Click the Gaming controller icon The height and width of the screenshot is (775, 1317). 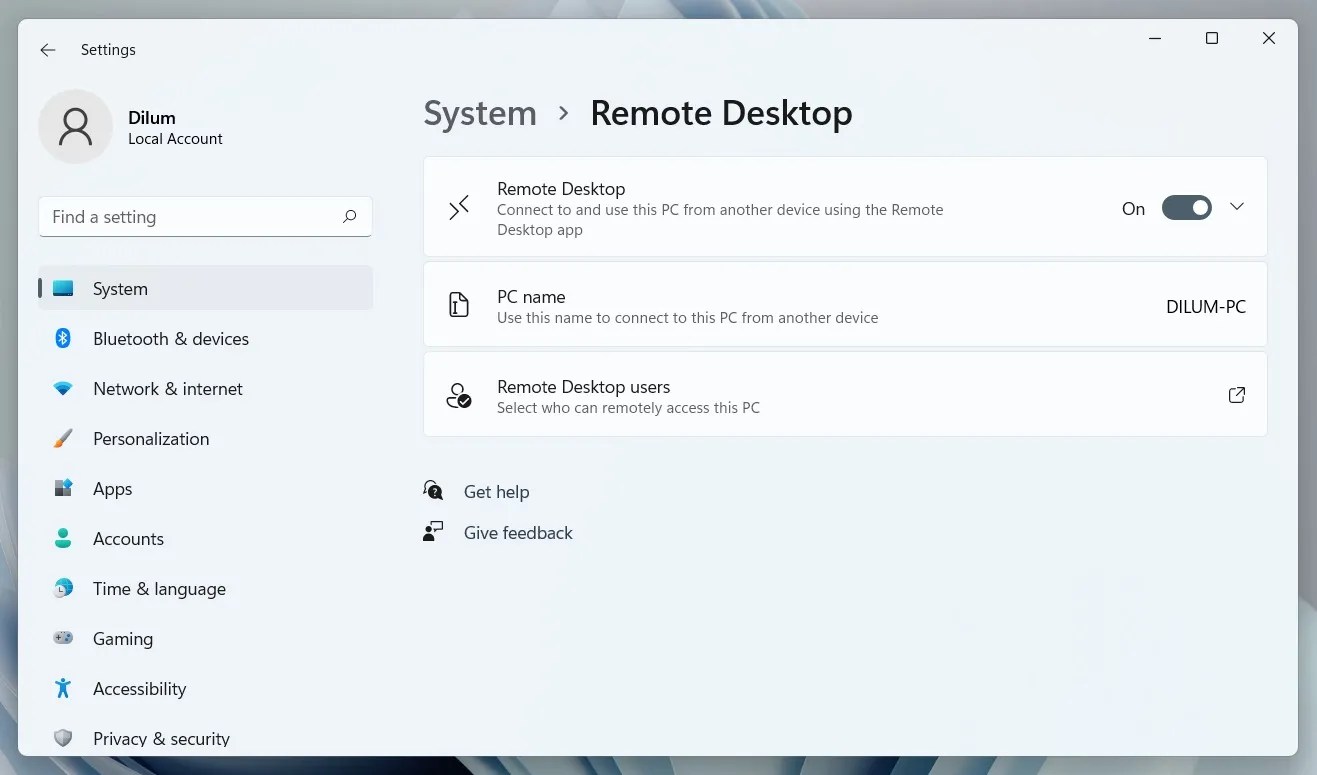click(62, 638)
